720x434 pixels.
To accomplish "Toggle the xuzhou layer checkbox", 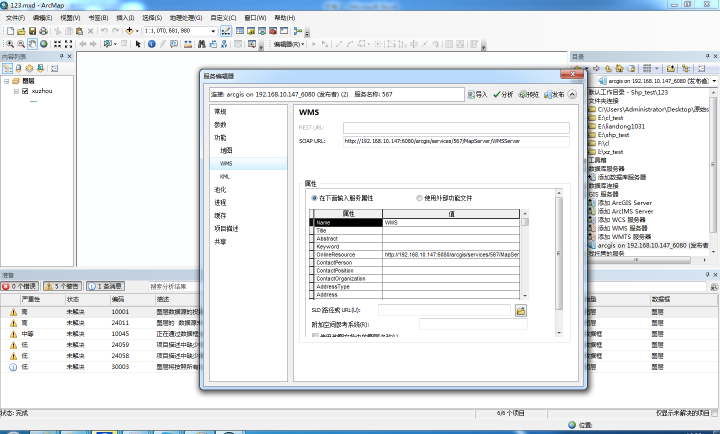I will [x=25, y=91].
